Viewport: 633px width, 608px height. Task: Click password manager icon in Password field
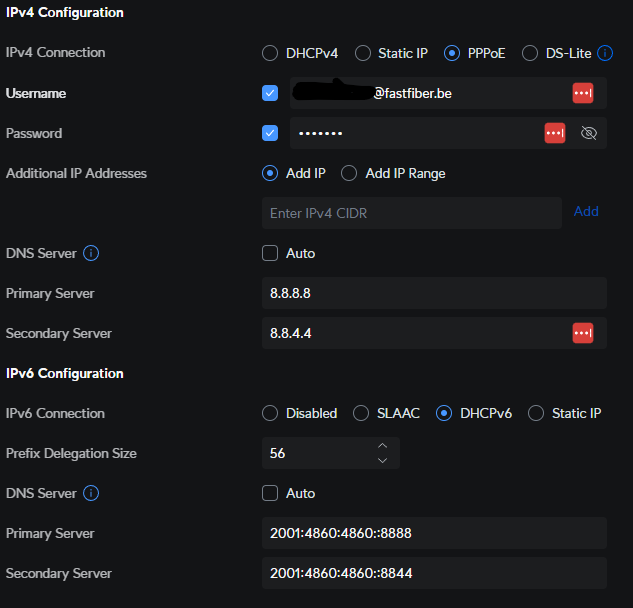[x=554, y=133]
